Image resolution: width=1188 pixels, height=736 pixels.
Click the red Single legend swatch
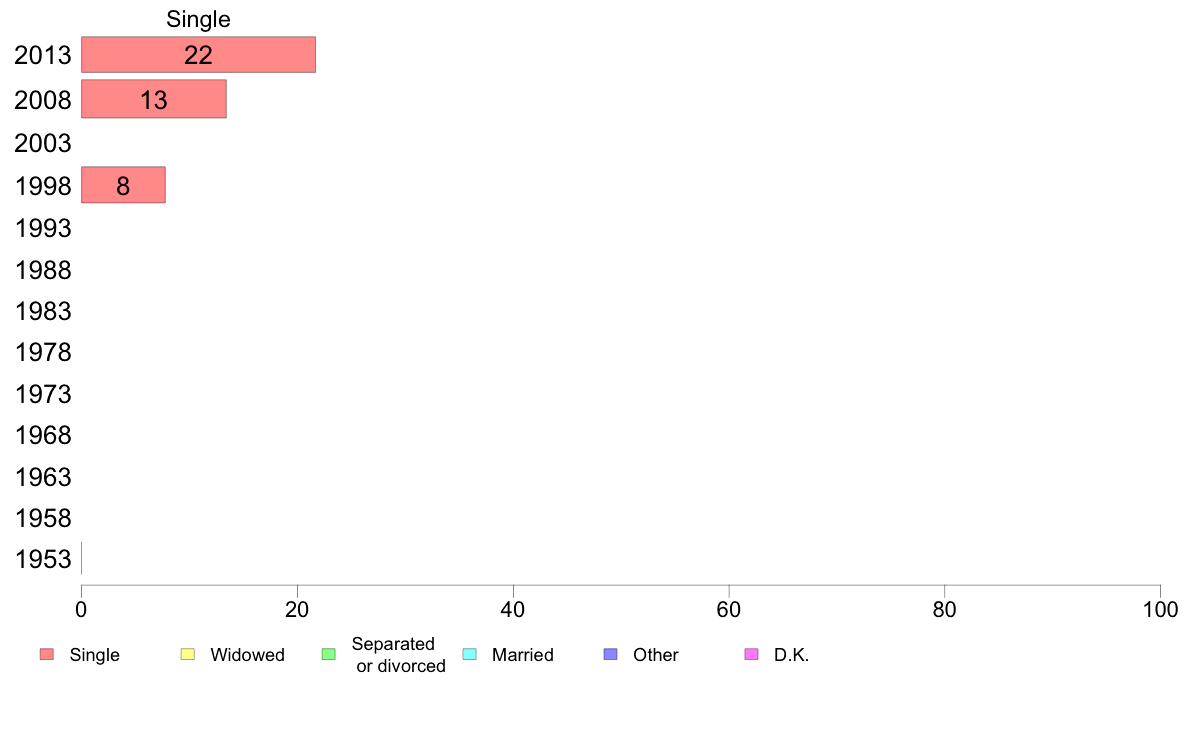click(x=47, y=654)
